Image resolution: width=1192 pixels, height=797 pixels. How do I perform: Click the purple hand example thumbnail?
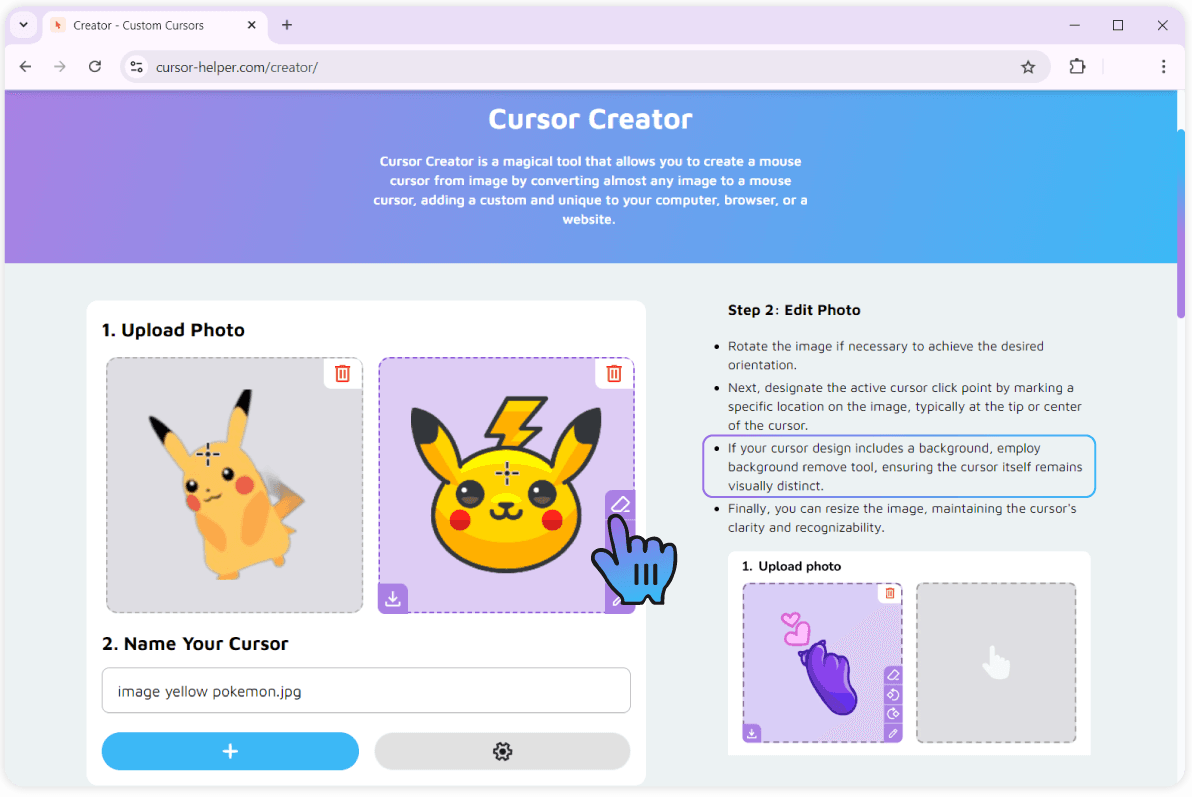coord(823,662)
